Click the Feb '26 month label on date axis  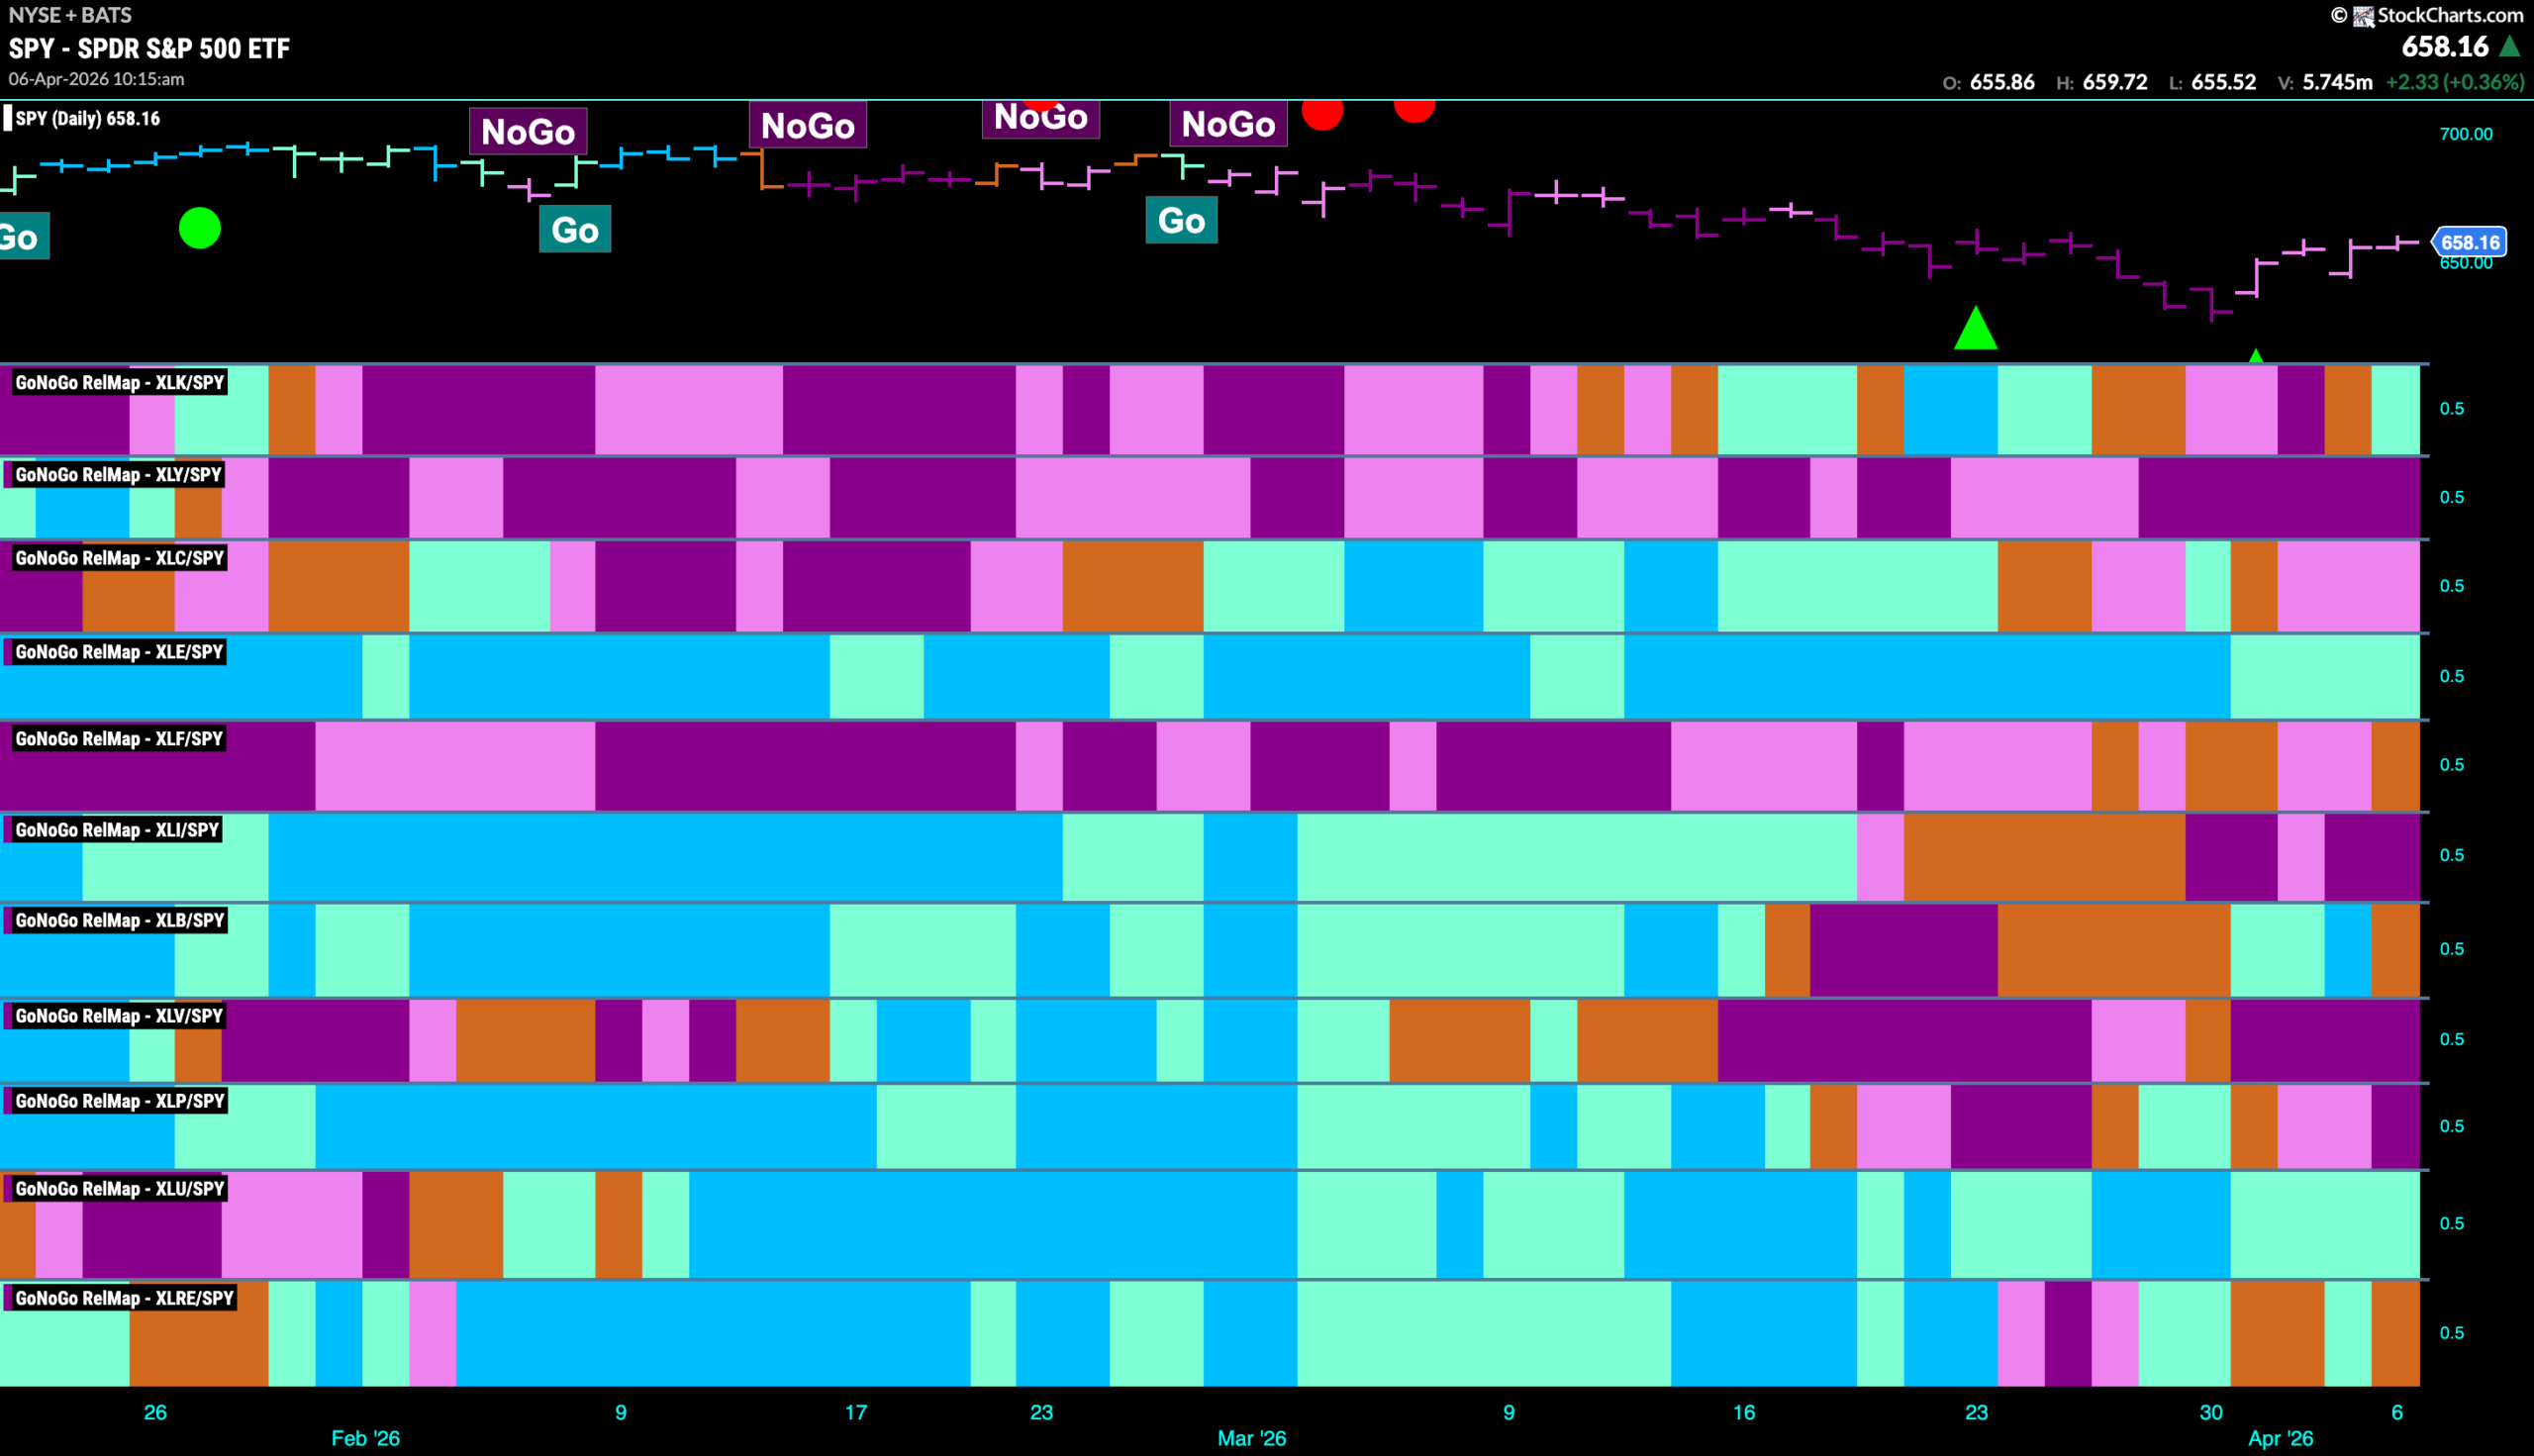(366, 1438)
